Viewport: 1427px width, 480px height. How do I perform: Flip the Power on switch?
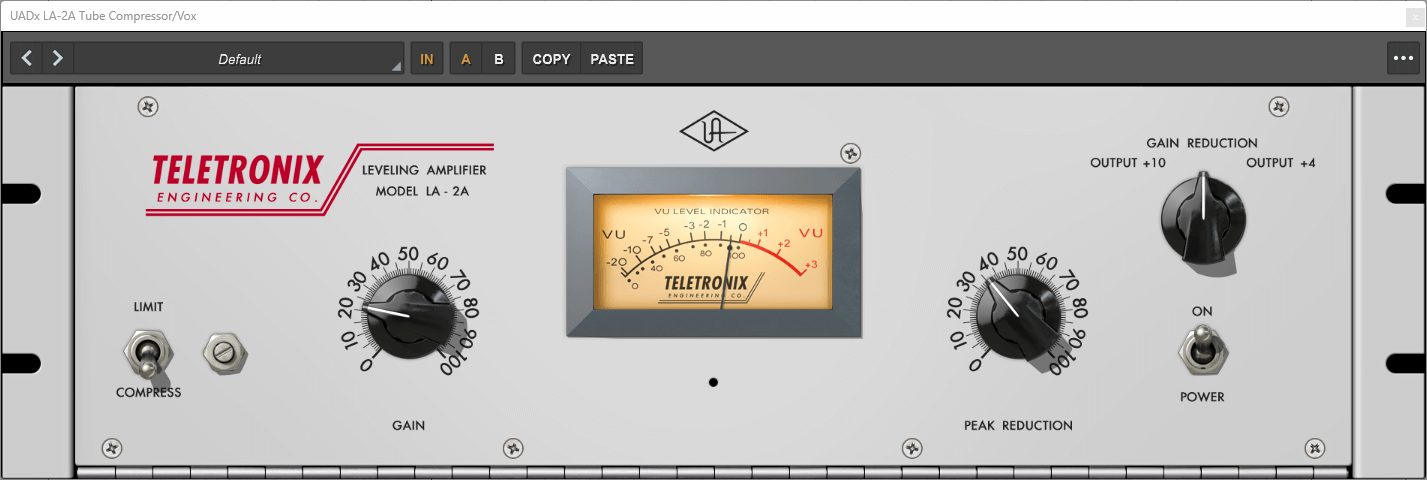pos(1202,352)
